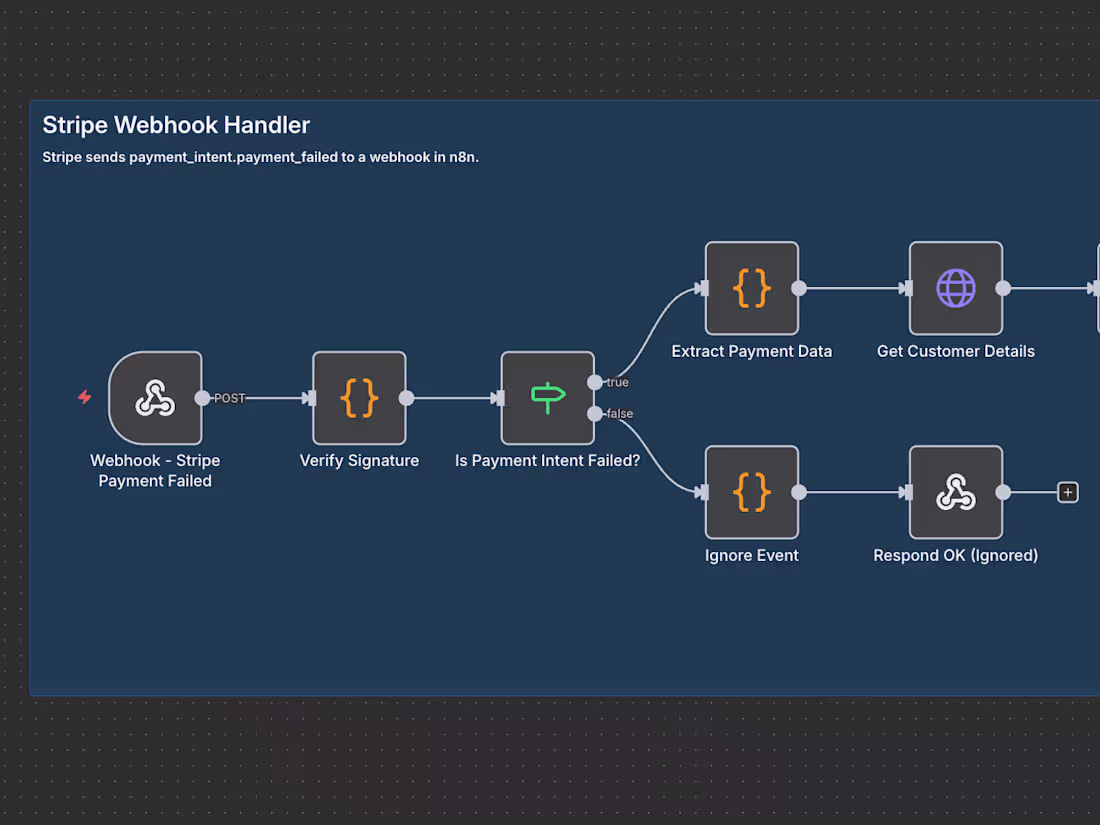This screenshot has width=1100, height=825.
Task: Click the Extract Payment Data output connector
Action: tap(798, 288)
